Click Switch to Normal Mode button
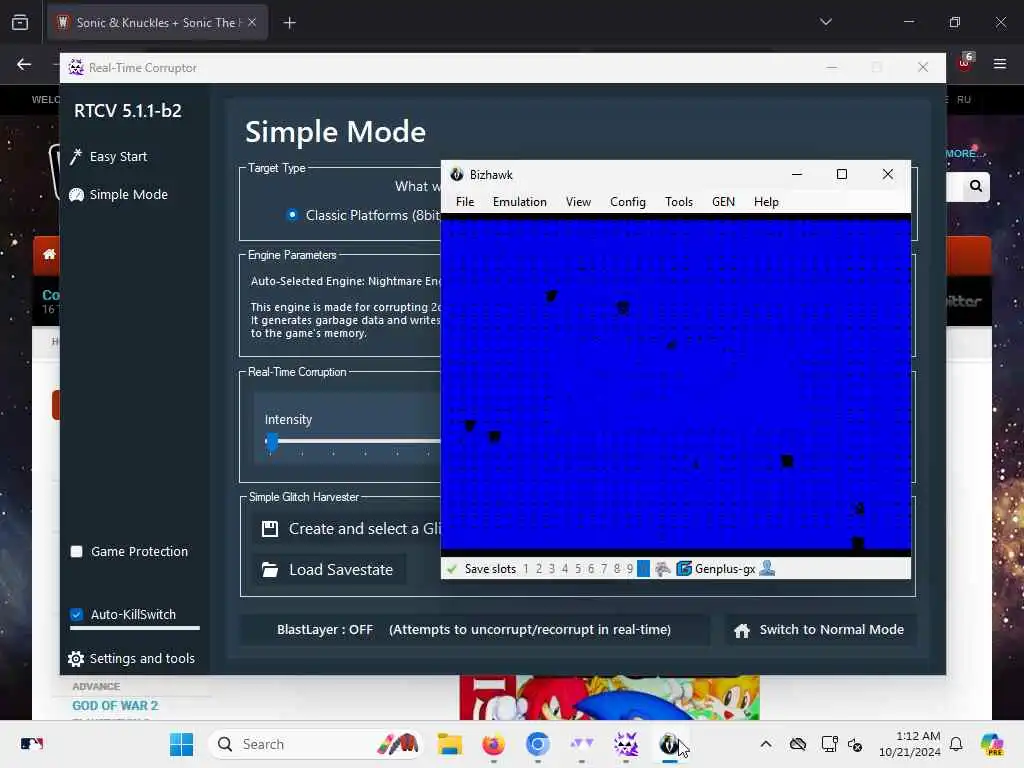This screenshot has height=768, width=1024. (x=820, y=630)
